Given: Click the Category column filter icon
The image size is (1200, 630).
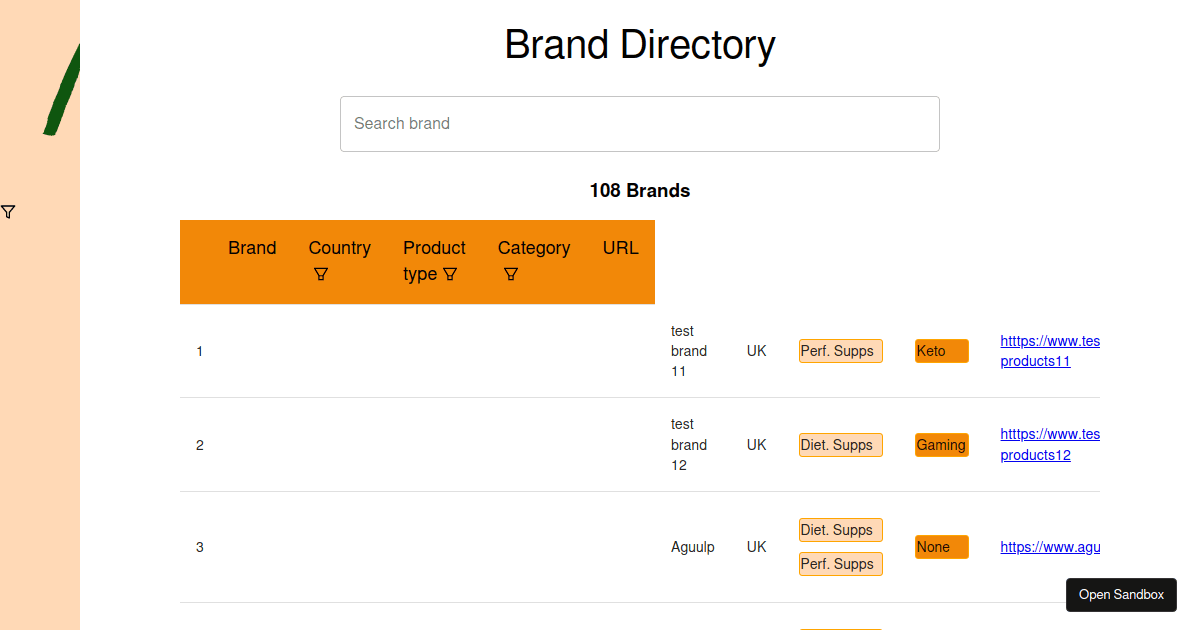Looking at the screenshot, I should (x=510, y=274).
